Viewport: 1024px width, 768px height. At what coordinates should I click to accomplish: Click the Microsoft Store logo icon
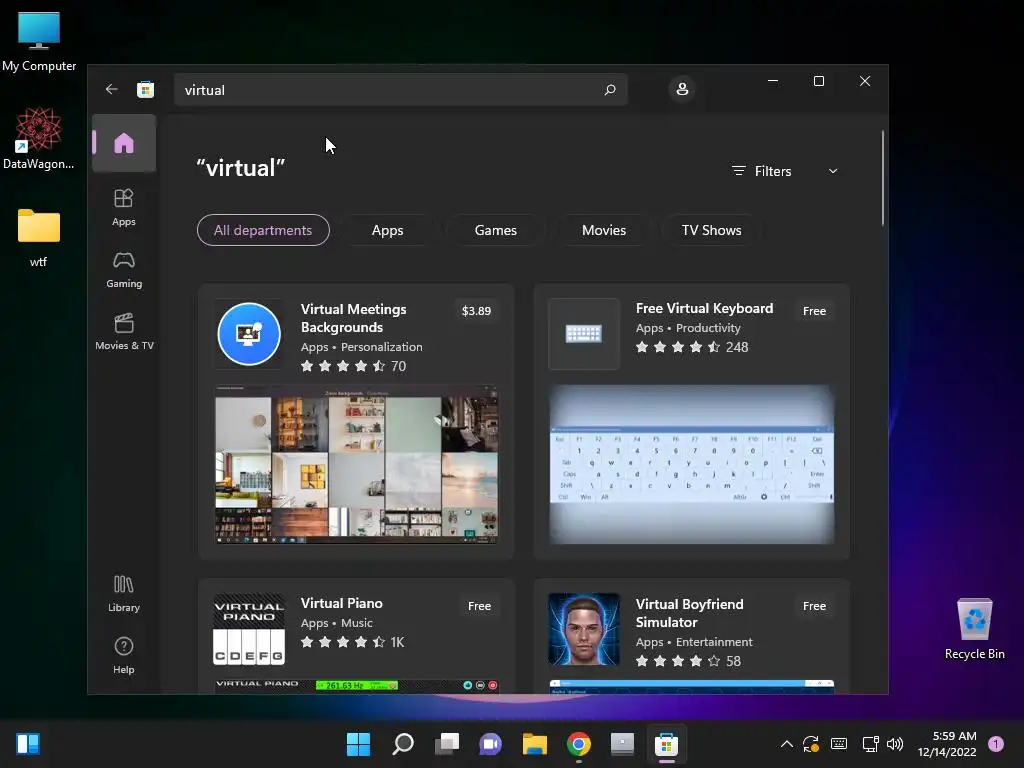145,89
